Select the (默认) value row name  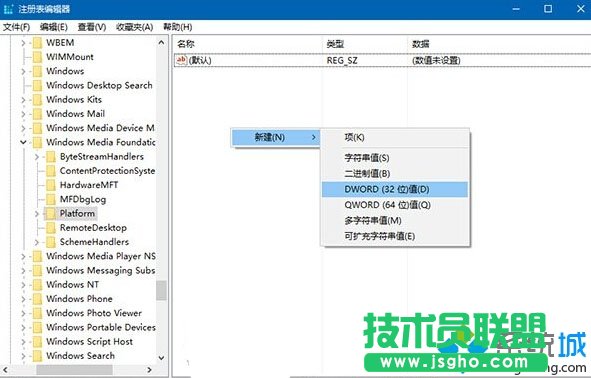pos(200,60)
